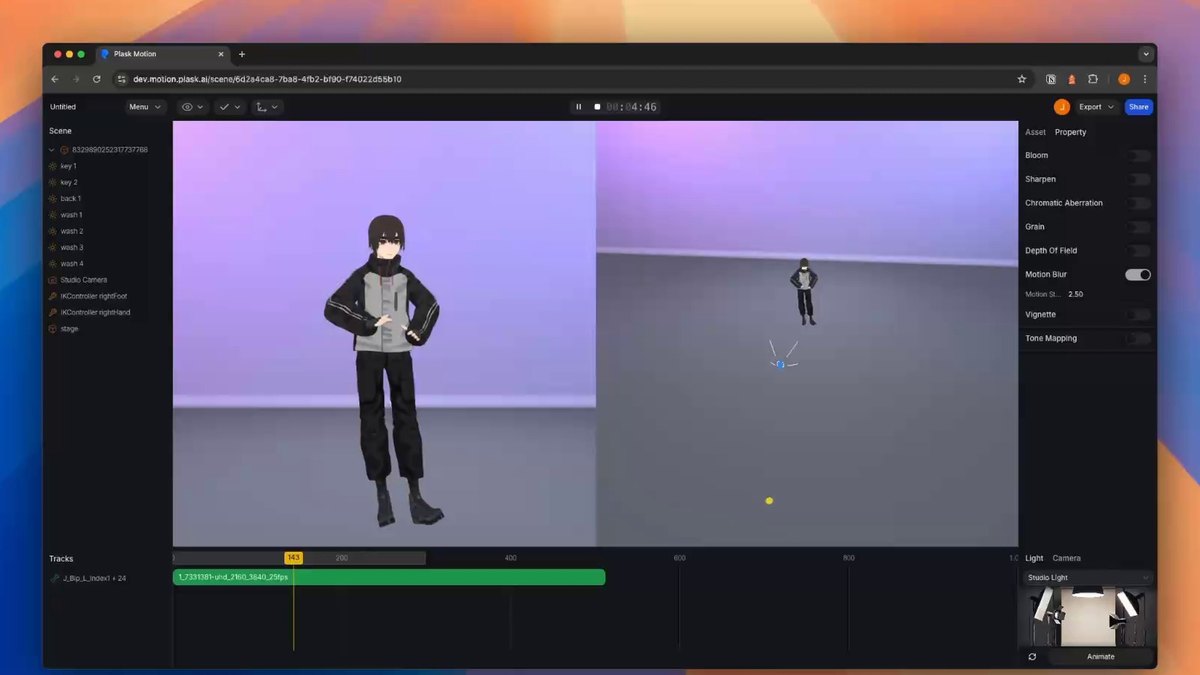Stop the animation playback
Viewport: 1200px width, 675px height.
[597, 107]
